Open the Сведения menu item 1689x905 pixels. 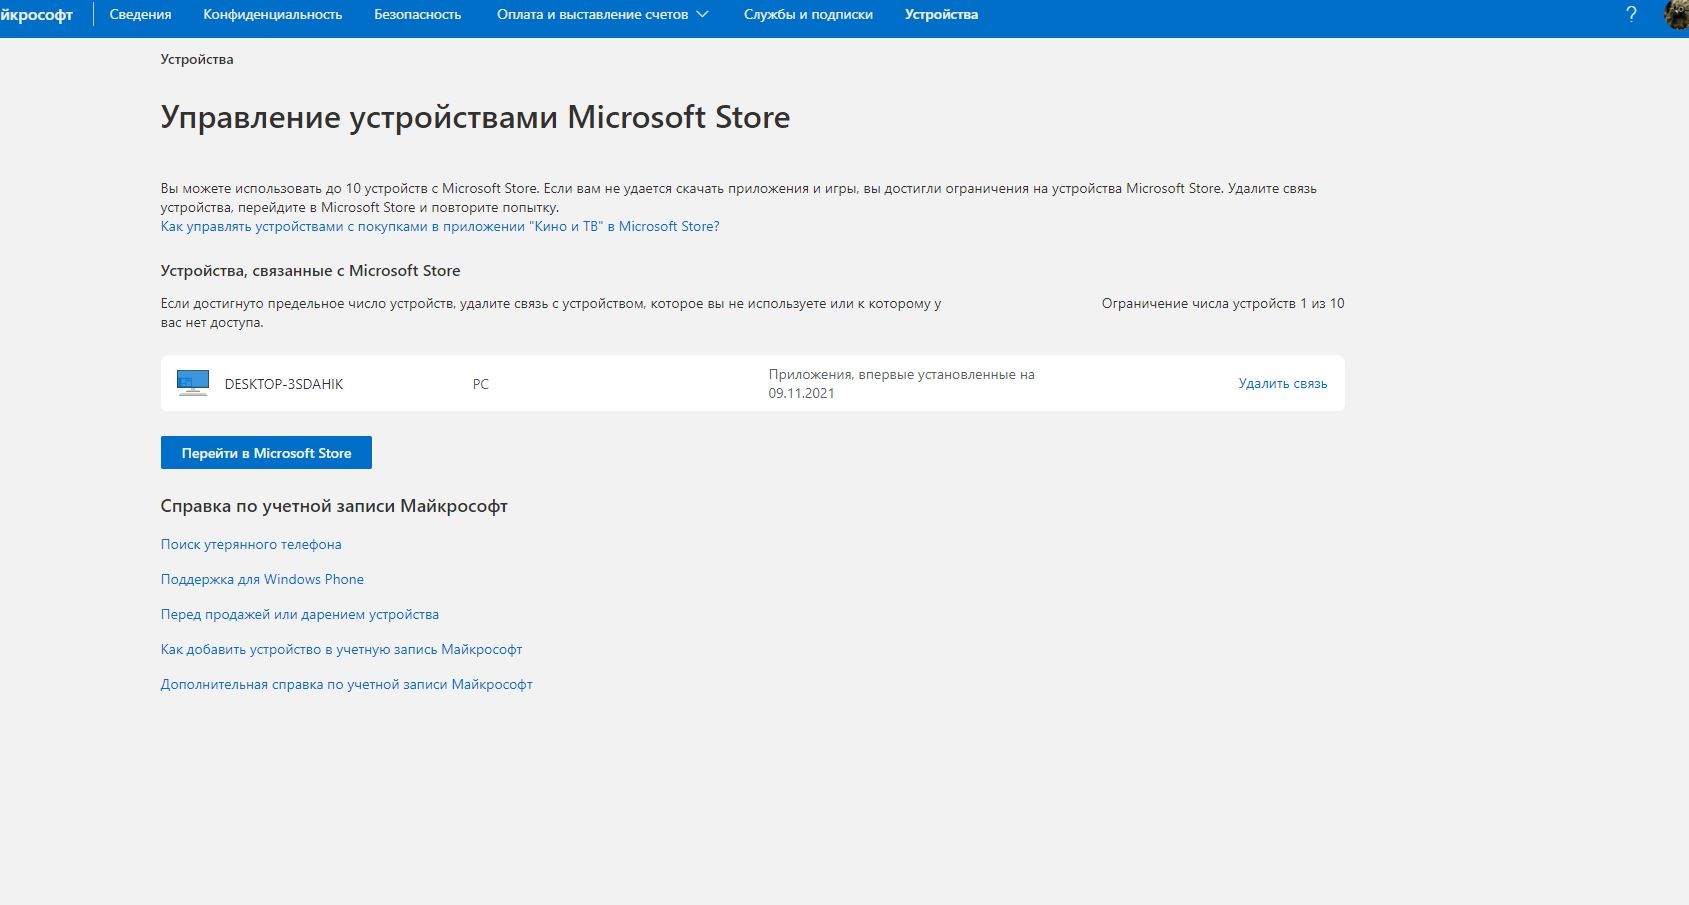pyautogui.click(x=140, y=14)
